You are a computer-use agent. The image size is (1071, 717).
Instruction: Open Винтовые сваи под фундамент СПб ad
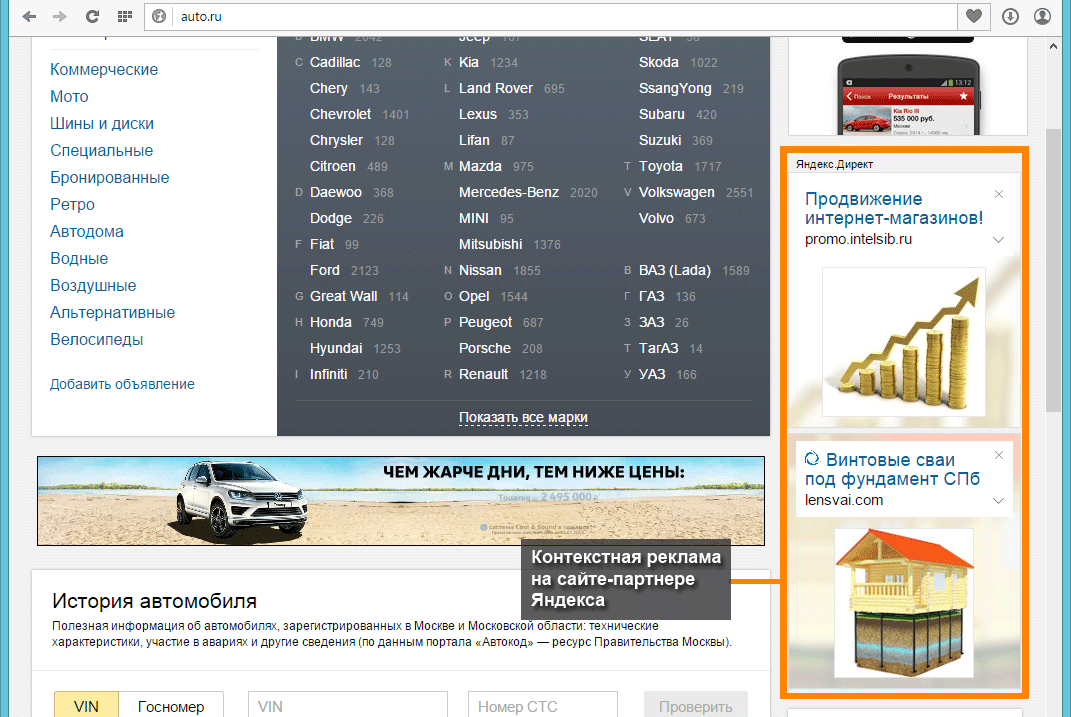[892, 469]
